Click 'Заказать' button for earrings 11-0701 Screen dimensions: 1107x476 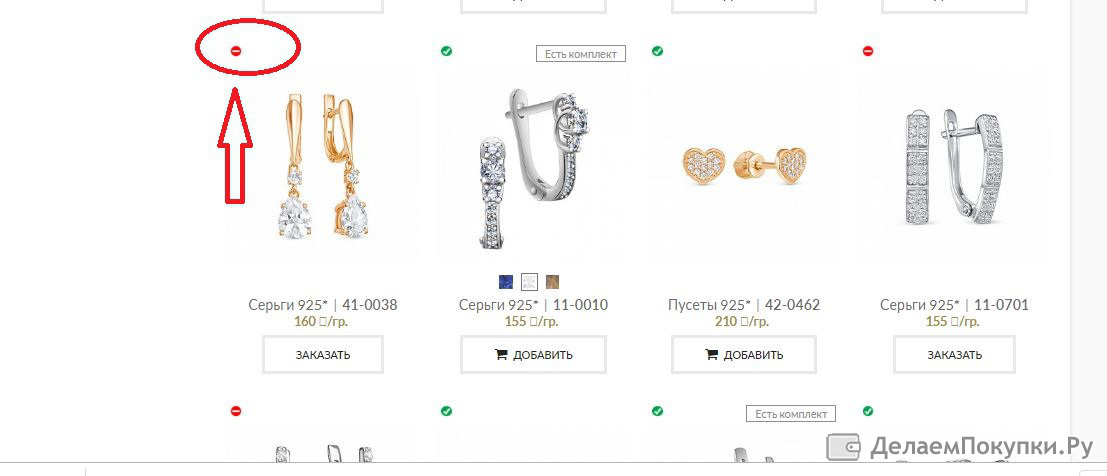pos(955,355)
